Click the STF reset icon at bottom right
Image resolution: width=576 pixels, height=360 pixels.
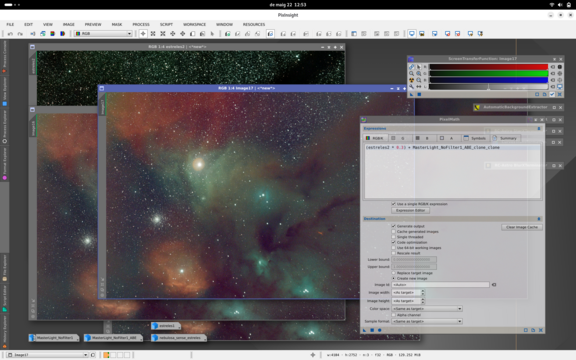(x=559, y=94)
